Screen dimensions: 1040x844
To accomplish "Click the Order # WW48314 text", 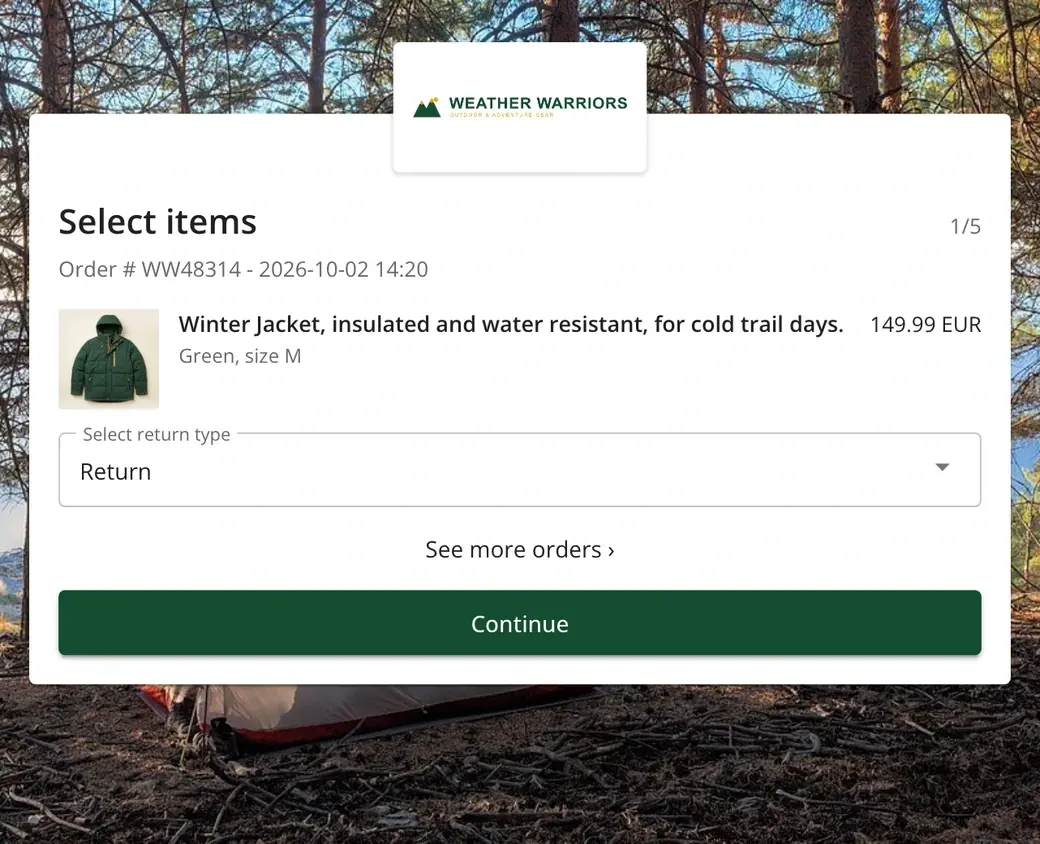I will (x=150, y=269).
